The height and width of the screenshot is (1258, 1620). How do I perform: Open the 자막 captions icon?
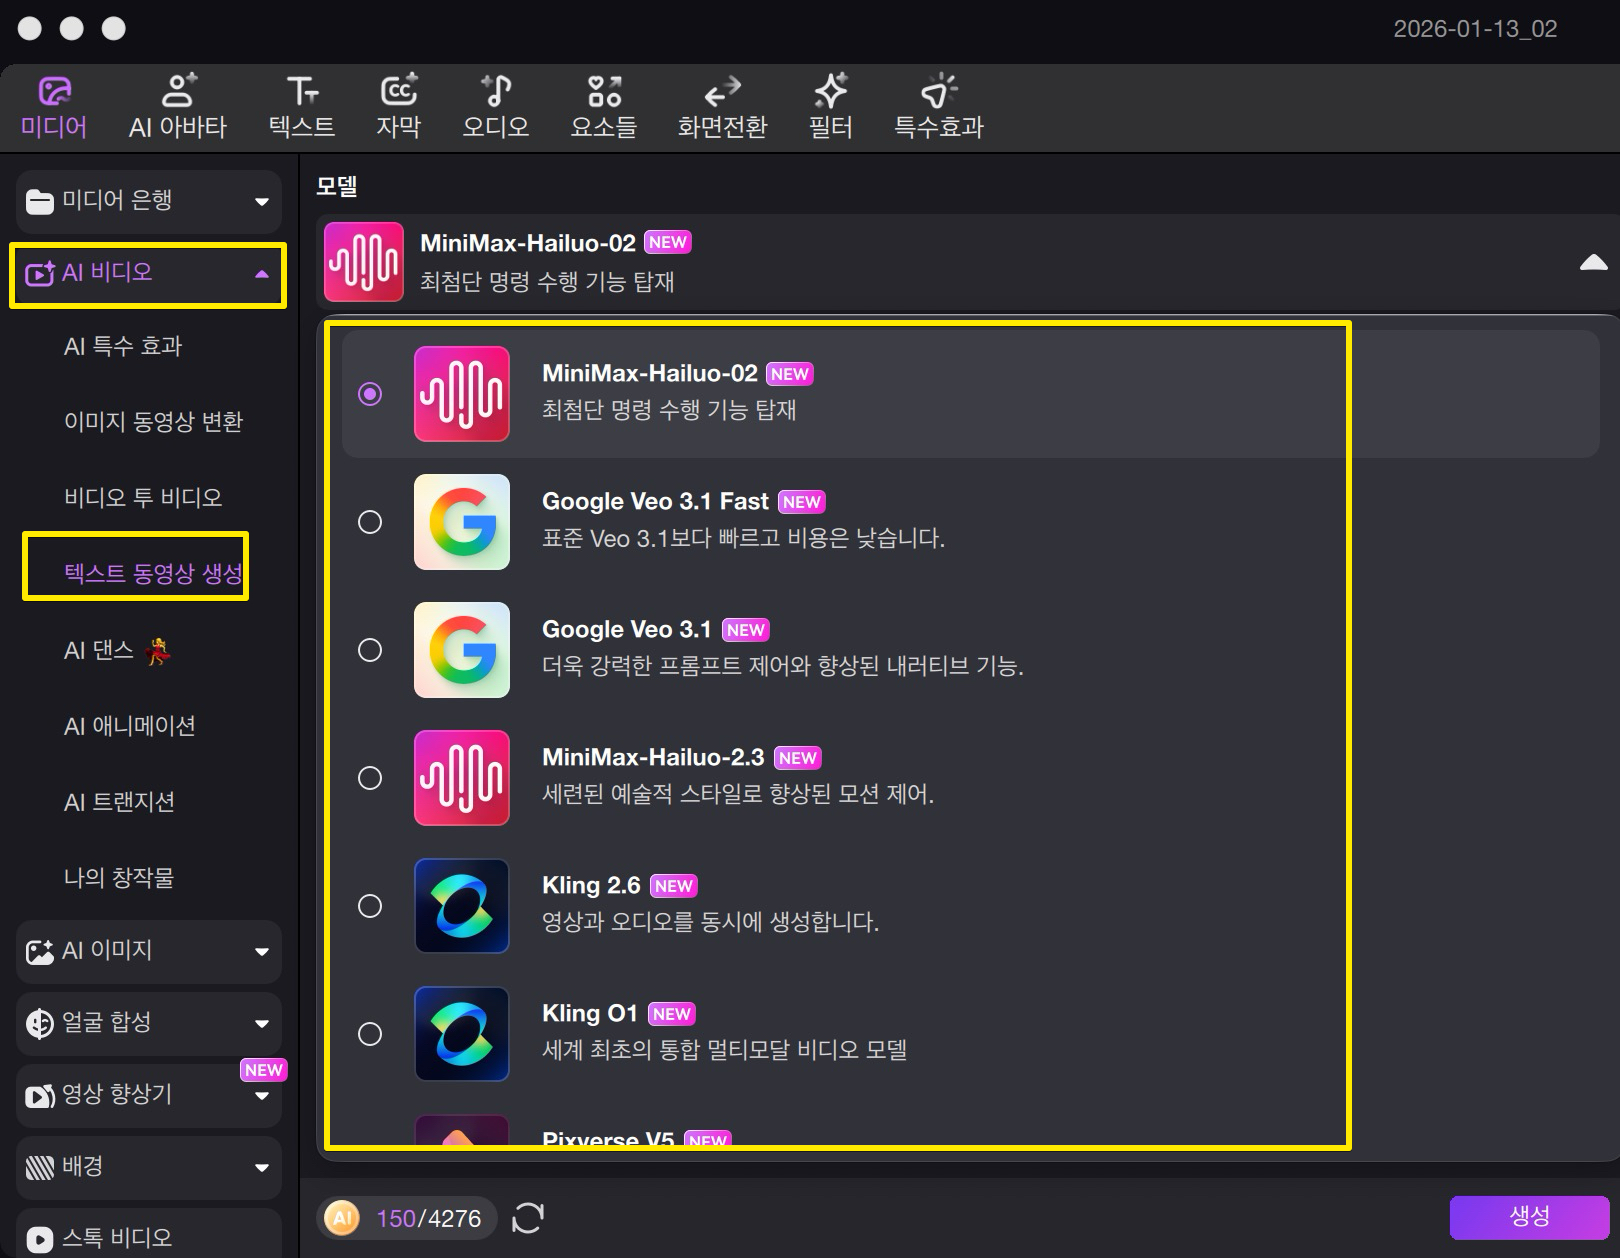click(x=399, y=91)
